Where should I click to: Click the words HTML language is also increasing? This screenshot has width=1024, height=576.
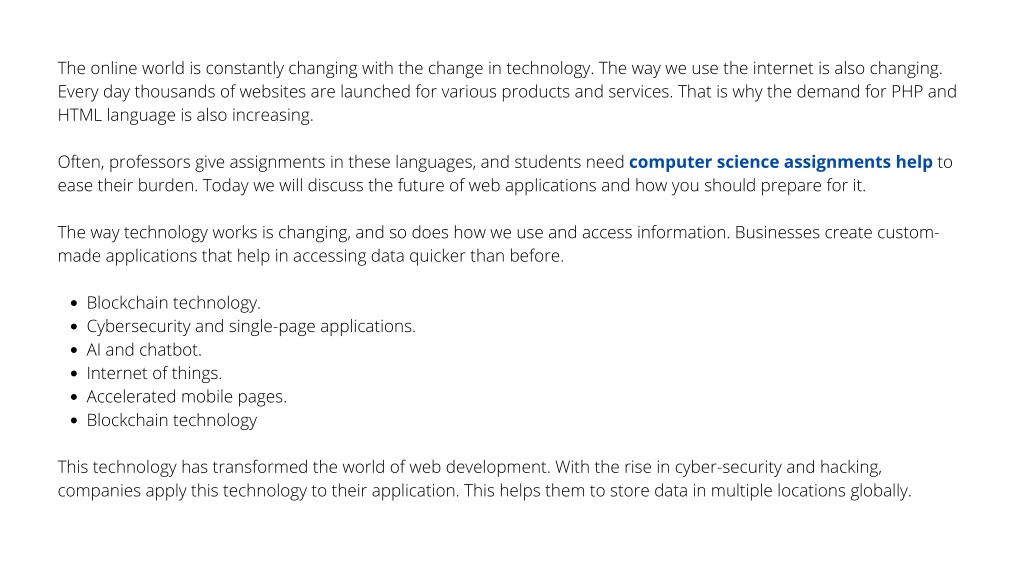(x=185, y=115)
